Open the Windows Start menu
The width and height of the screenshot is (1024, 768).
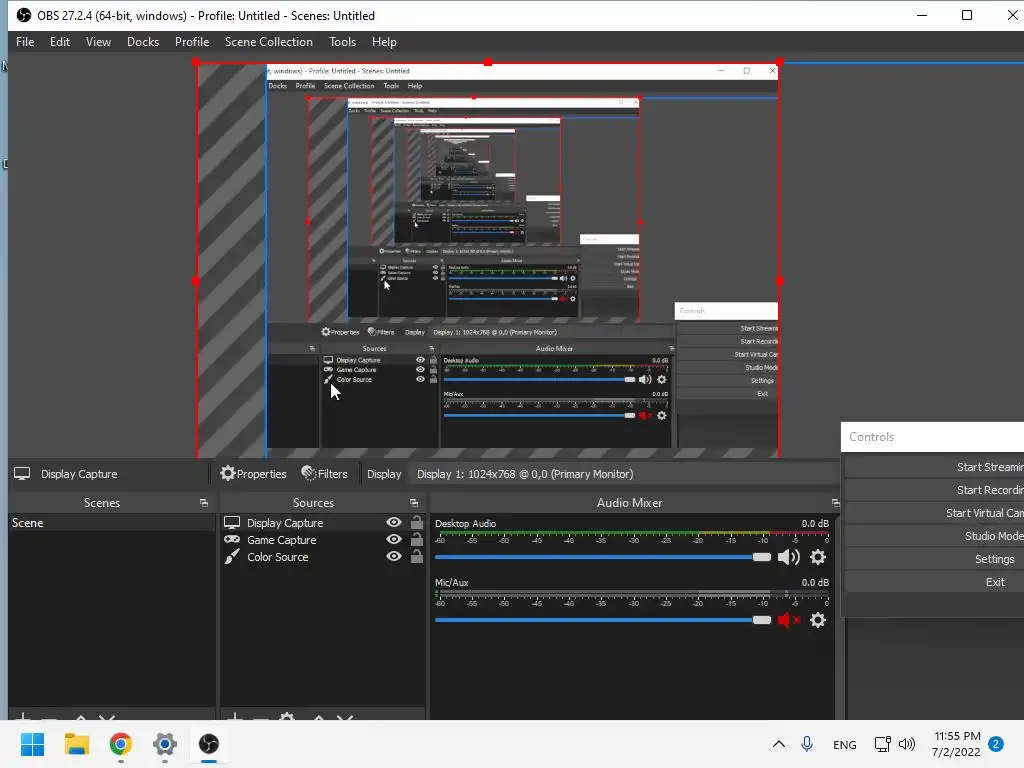(x=32, y=744)
